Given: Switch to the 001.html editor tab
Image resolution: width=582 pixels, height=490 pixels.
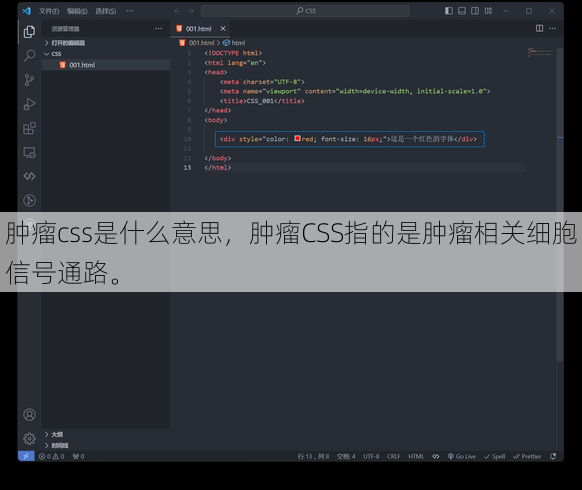Looking at the screenshot, I should pos(200,29).
